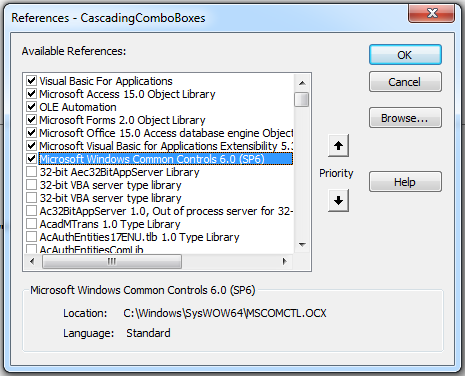
Task: Check AcadMTrans 1.0 Type Library box
Action: [31, 224]
